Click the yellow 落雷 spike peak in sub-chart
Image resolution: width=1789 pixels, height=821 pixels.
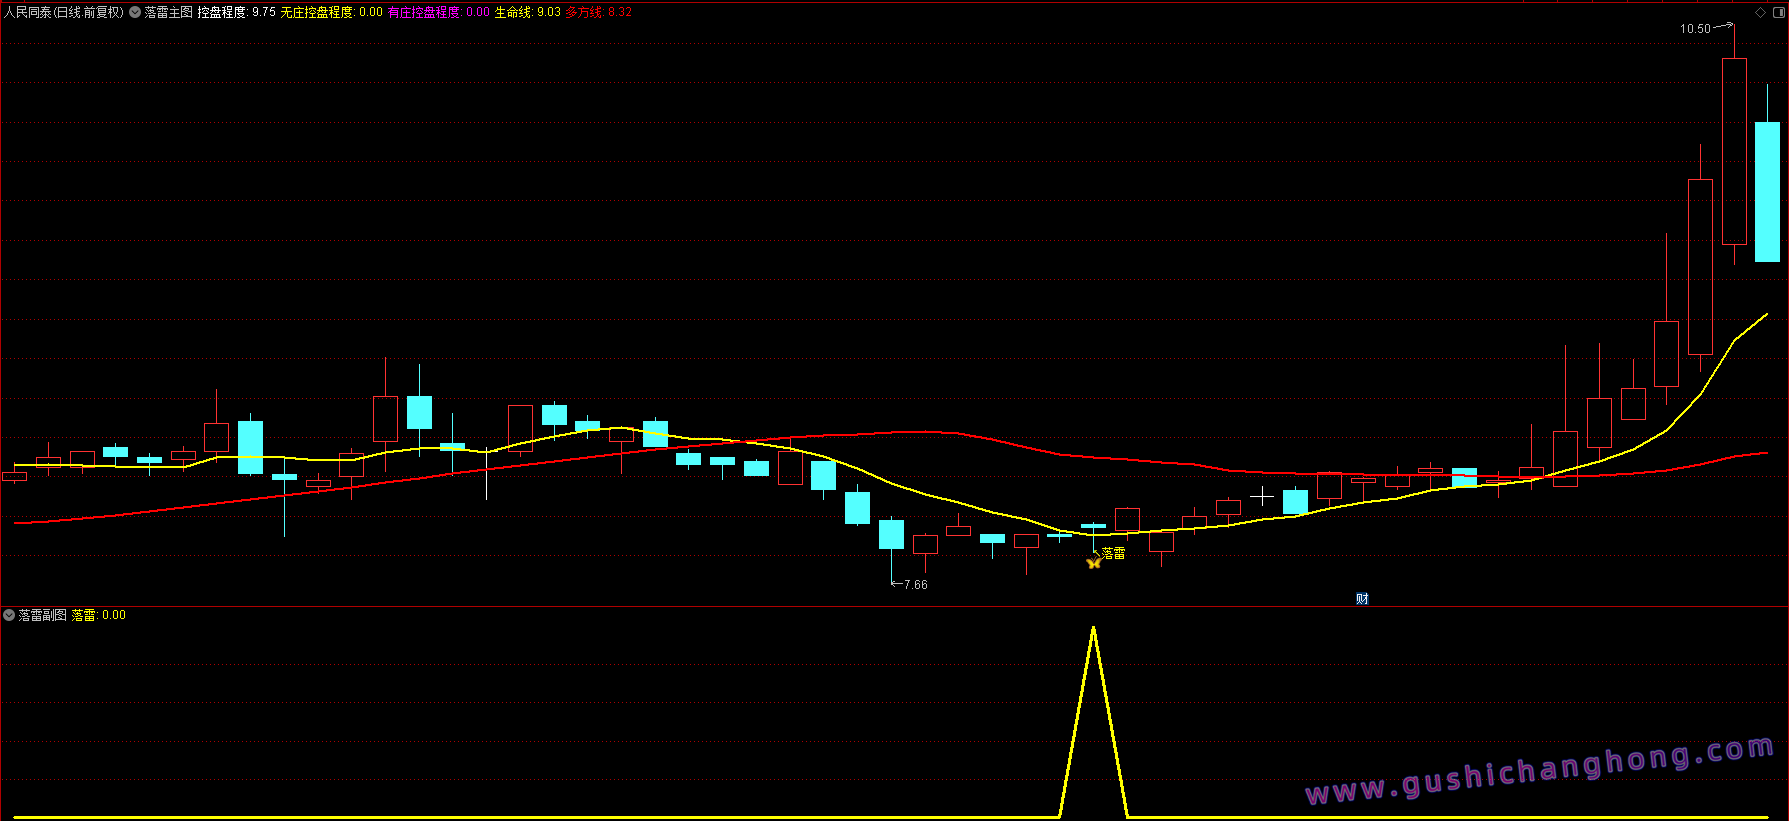click(x=1093, y=630)
